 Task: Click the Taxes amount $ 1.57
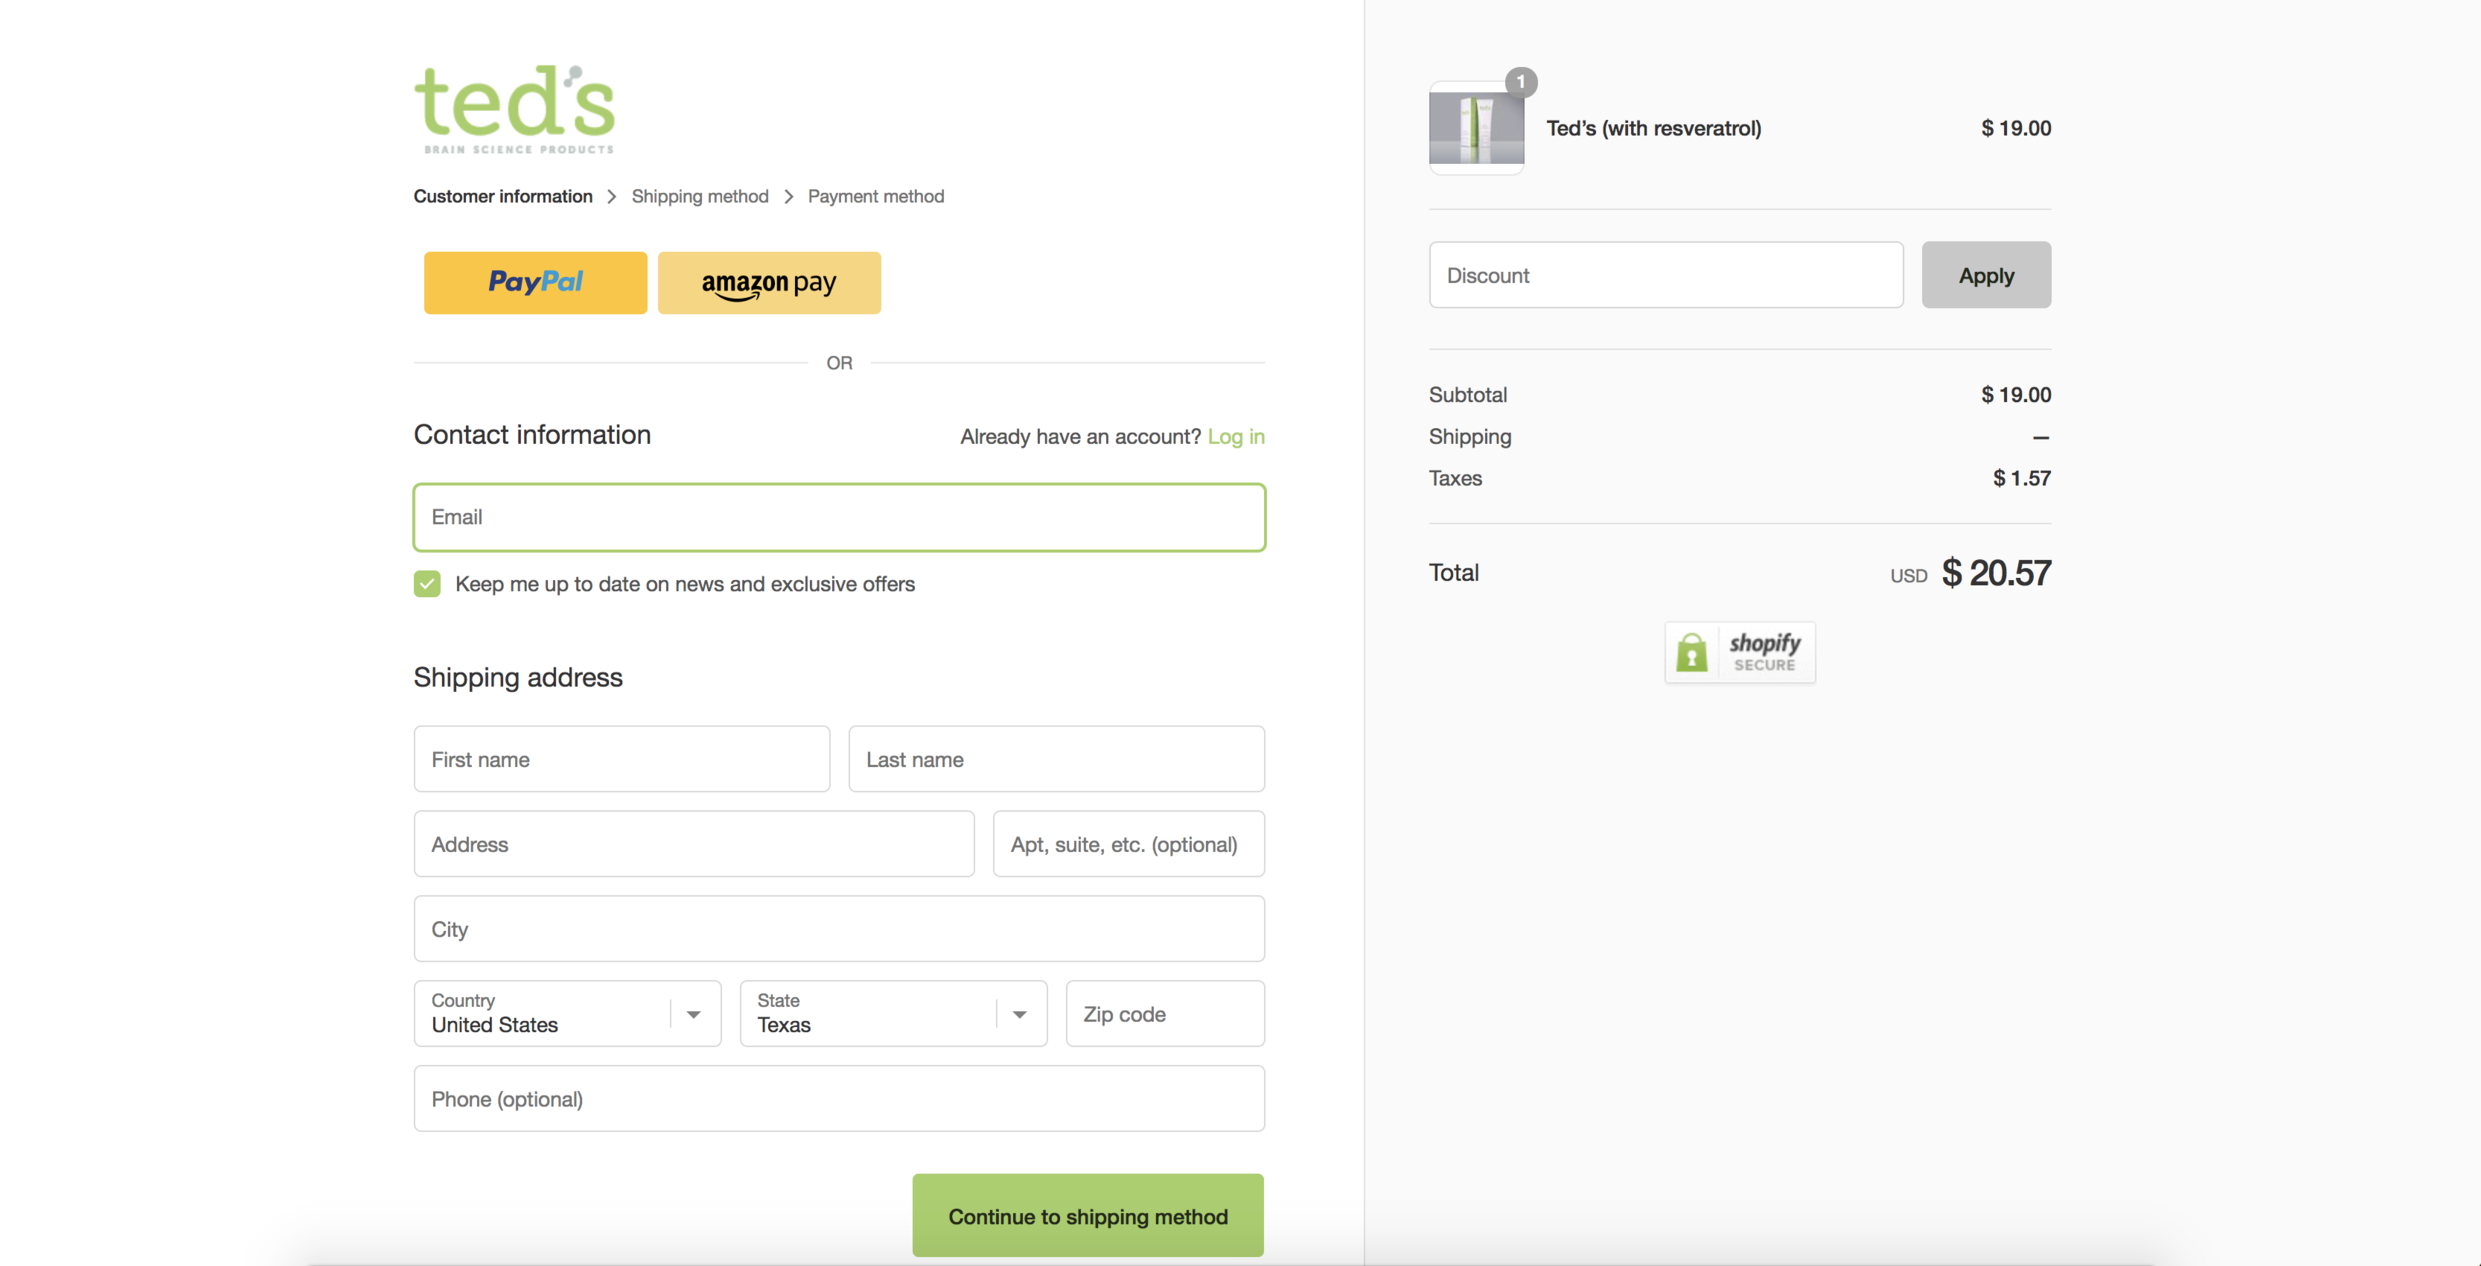click(x=2022, y=478)
